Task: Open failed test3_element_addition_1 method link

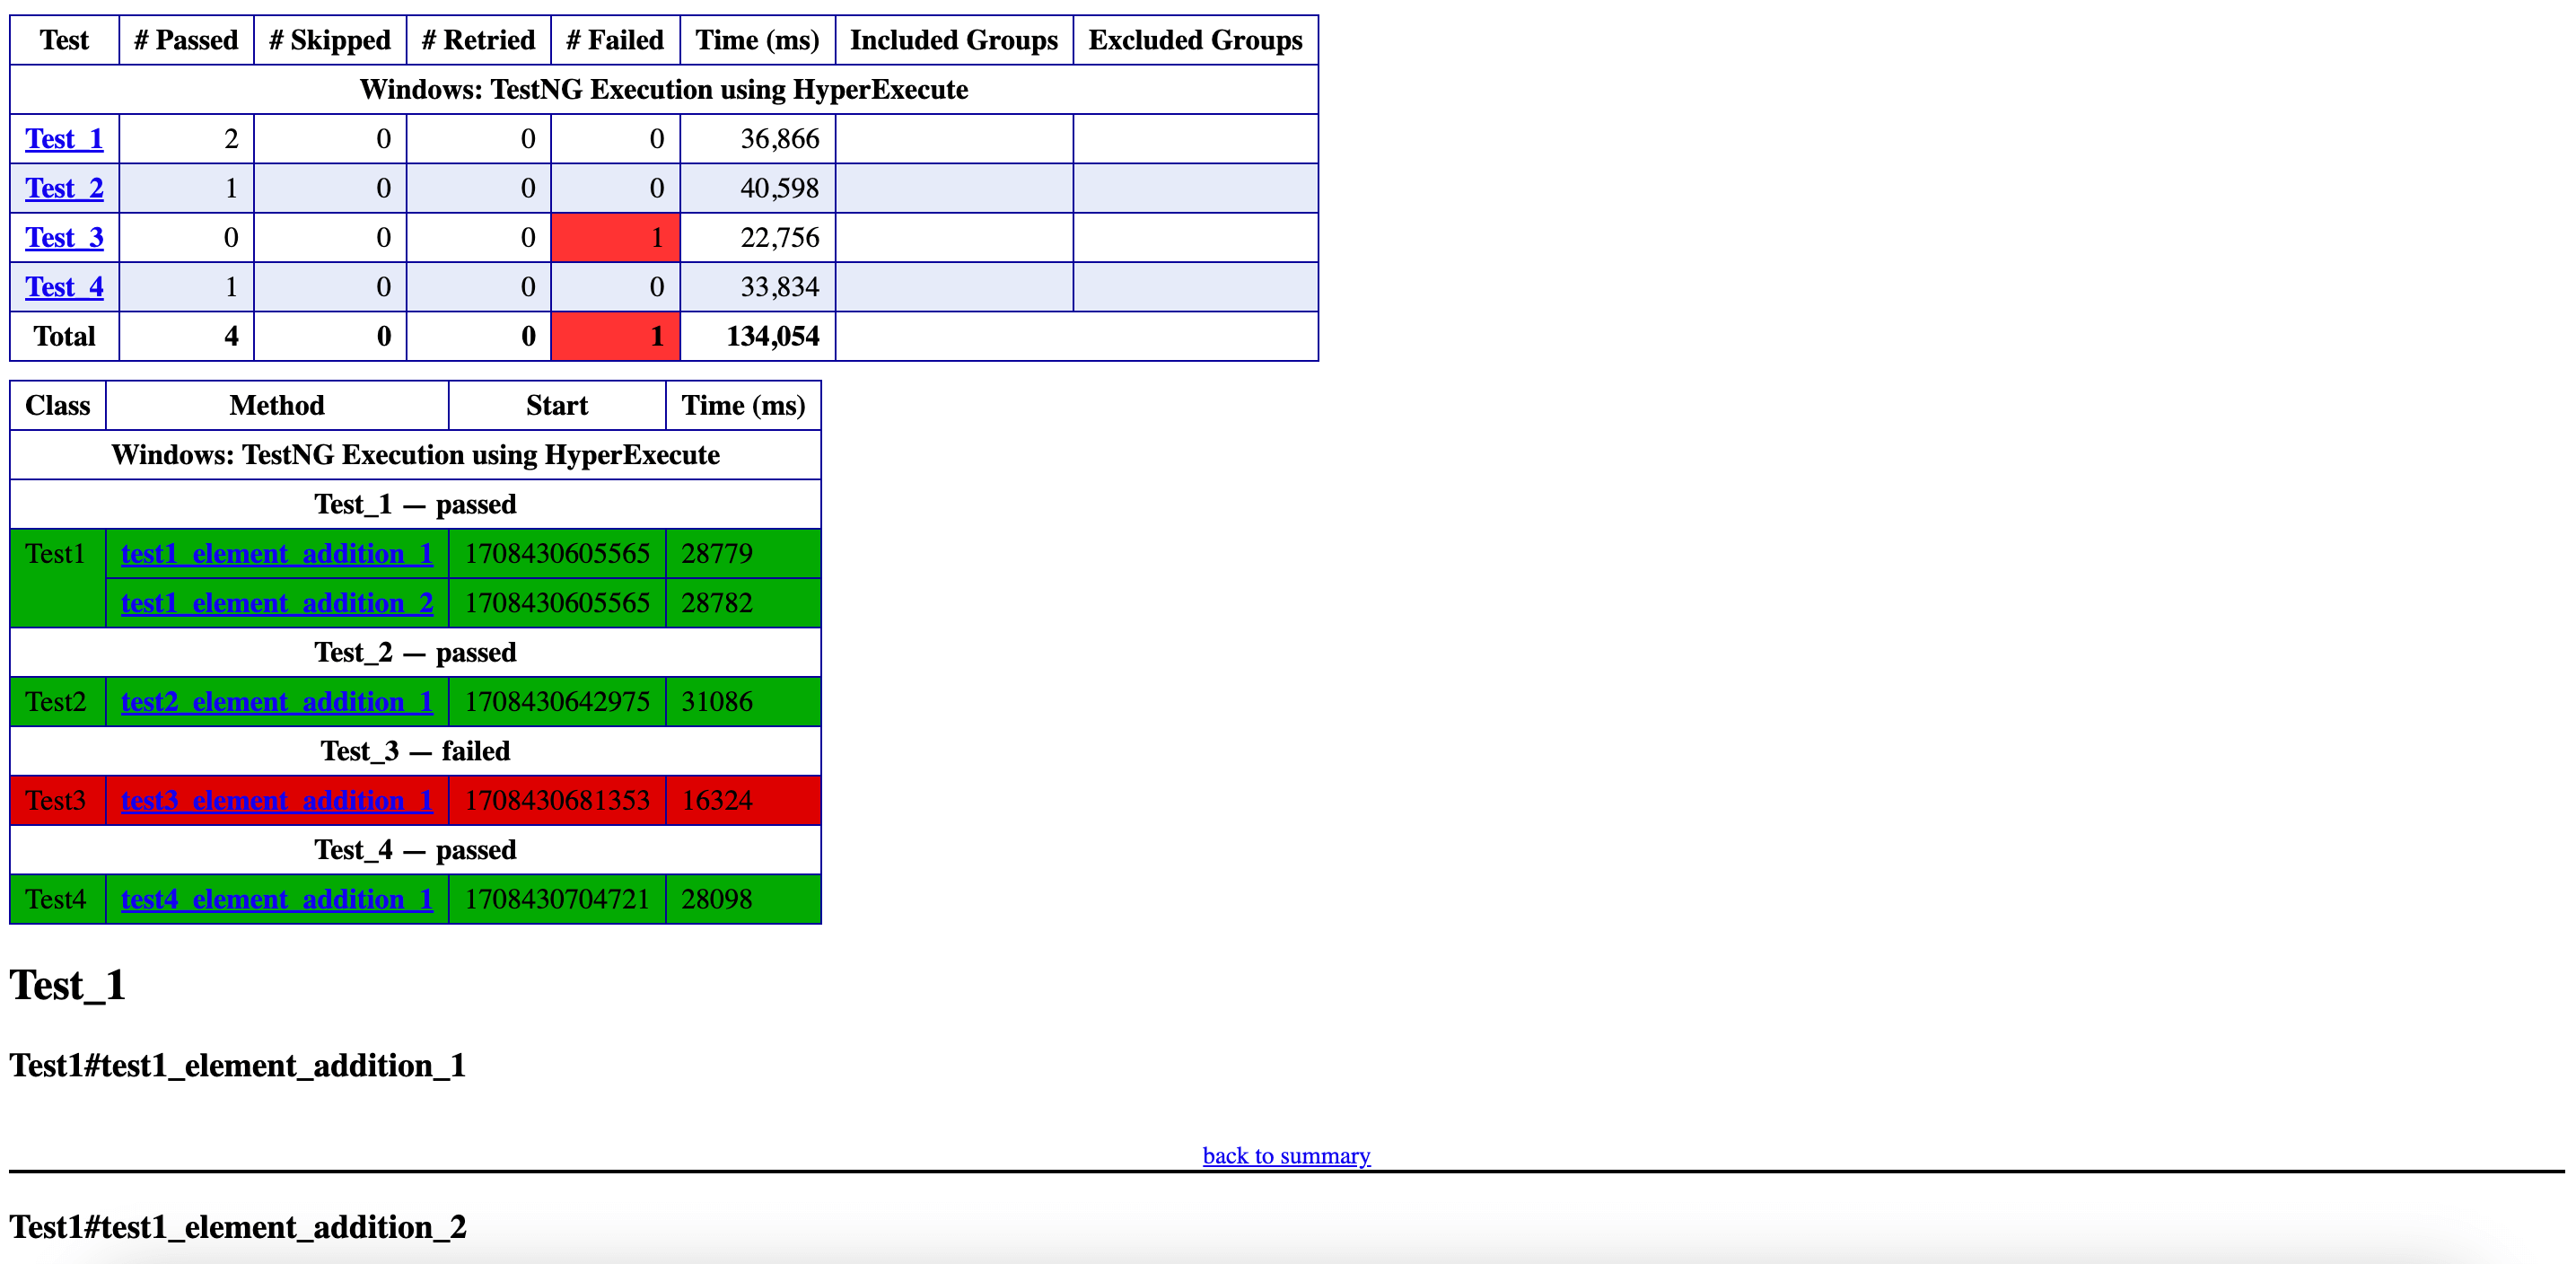Action: coord(277,801)
